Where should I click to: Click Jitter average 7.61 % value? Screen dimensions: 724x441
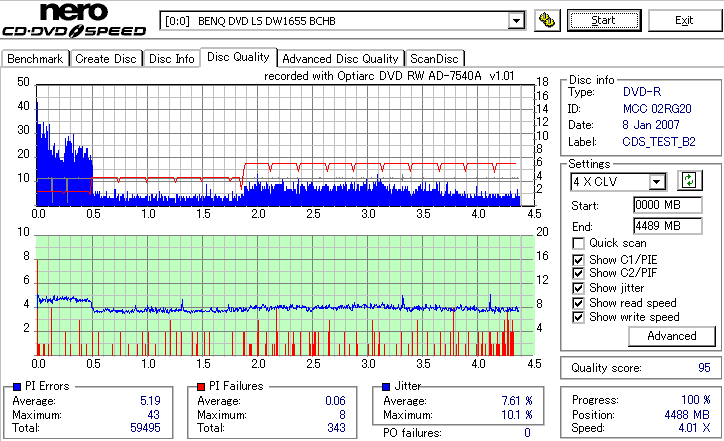pos(517,401)
